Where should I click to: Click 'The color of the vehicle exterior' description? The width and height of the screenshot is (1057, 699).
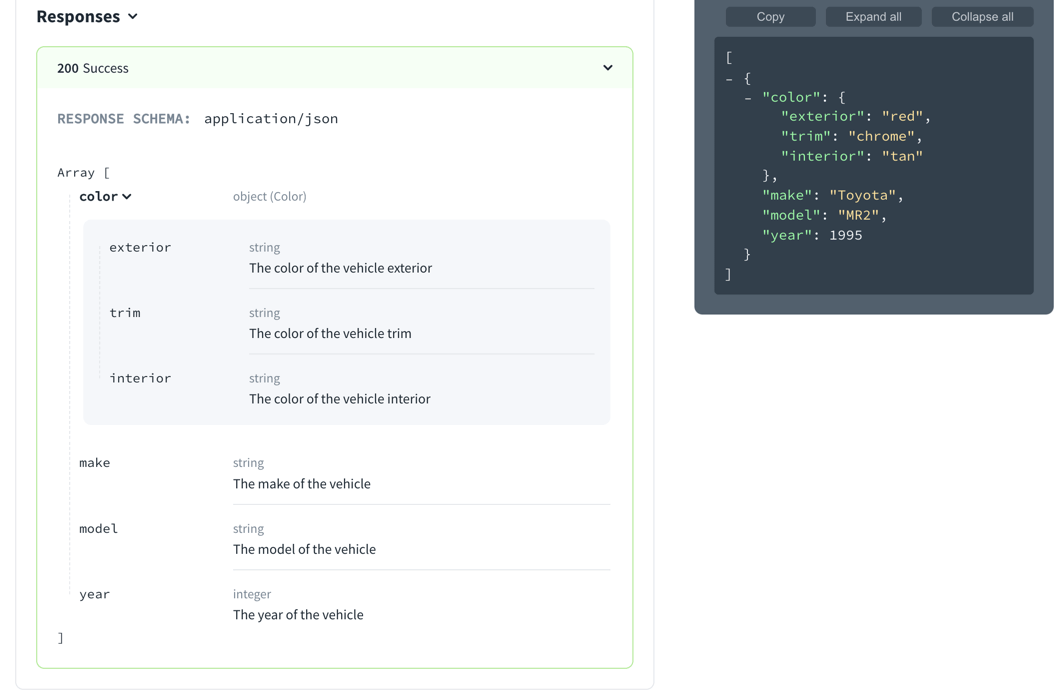340,268
